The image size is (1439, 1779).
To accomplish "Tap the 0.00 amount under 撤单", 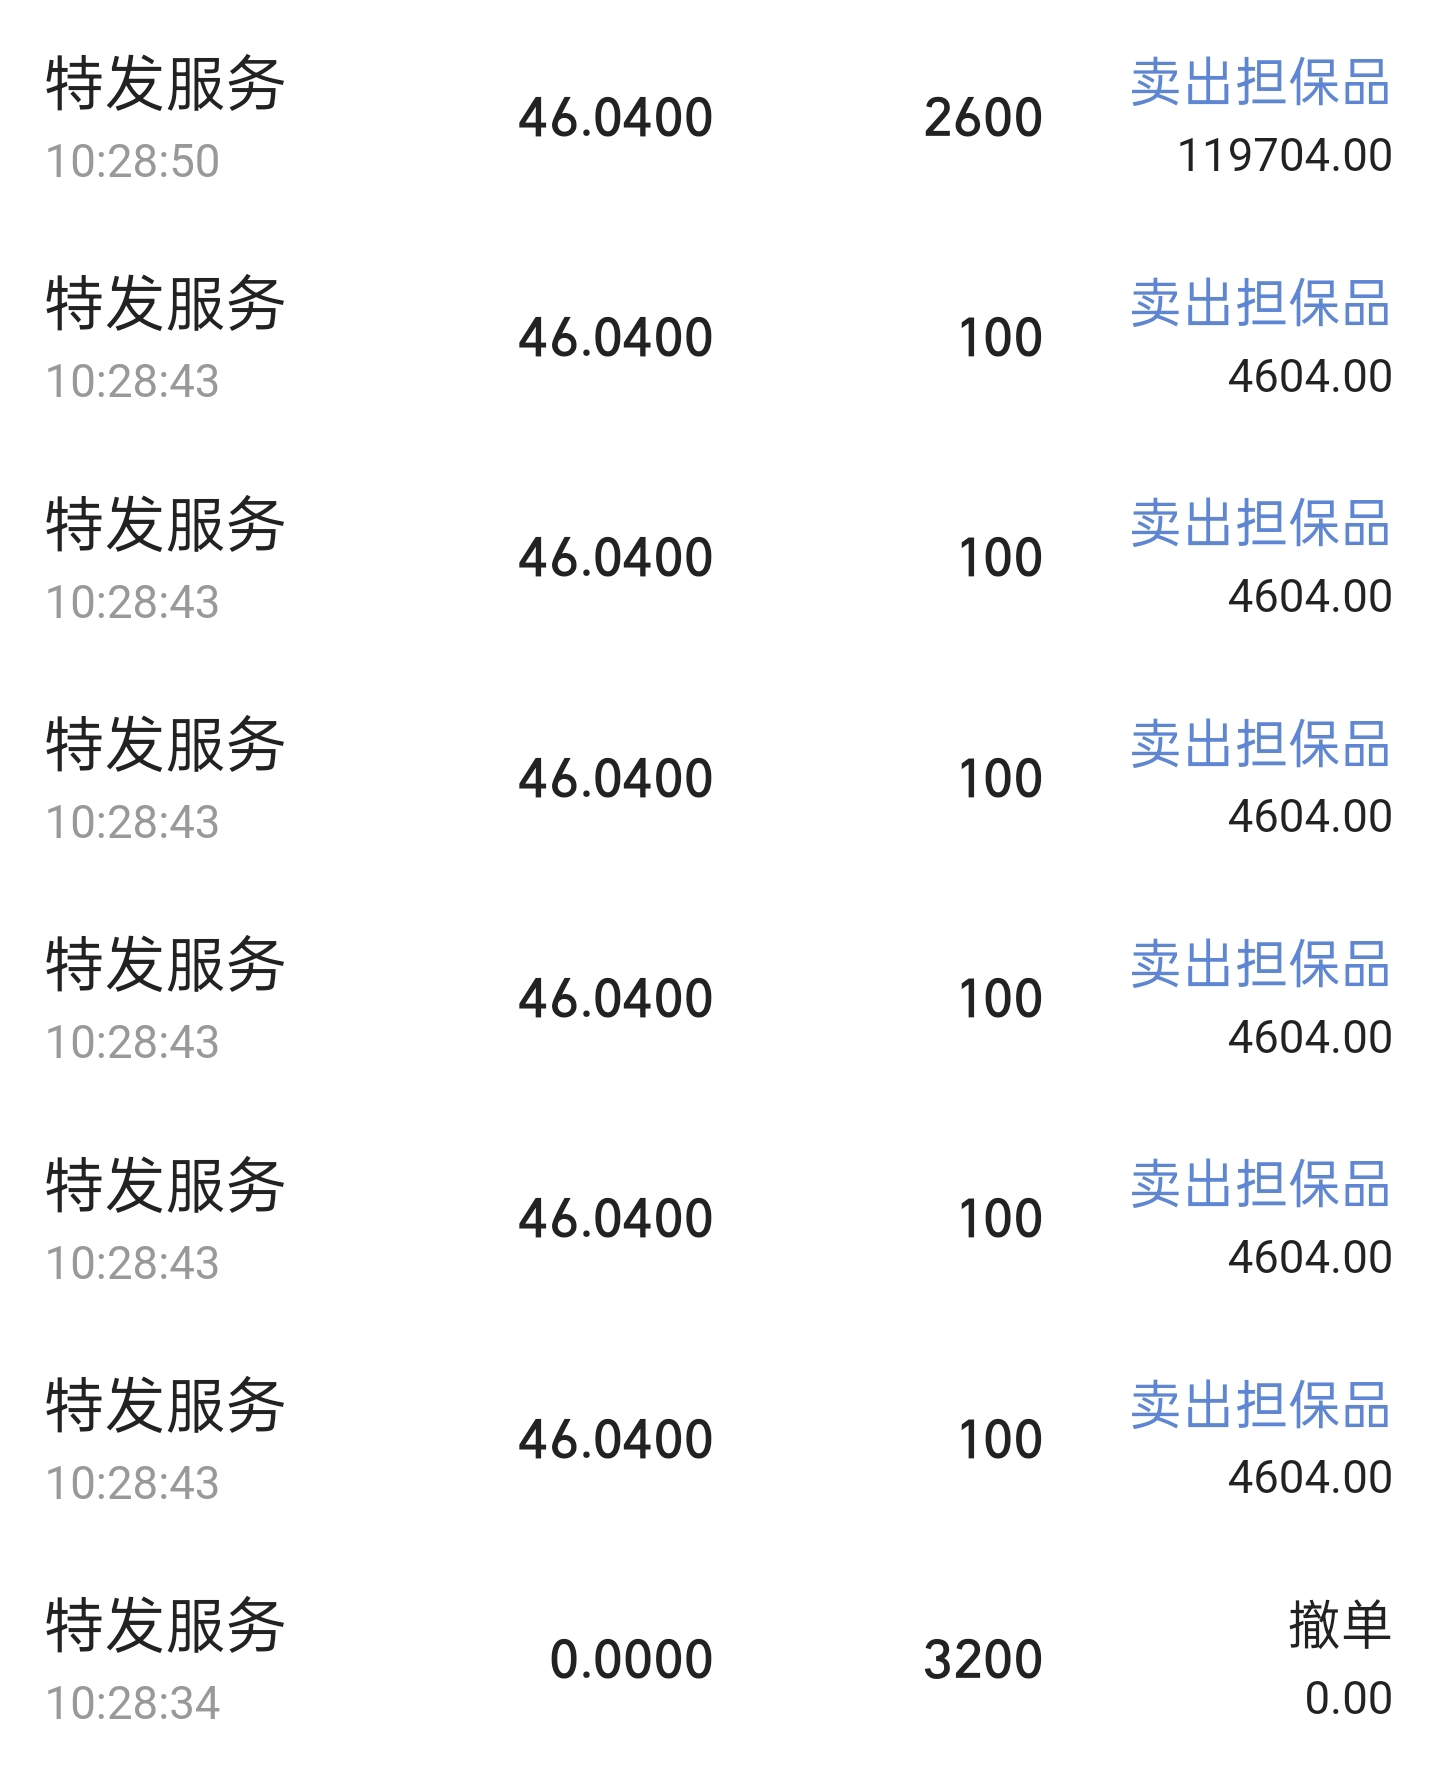I will pos(1348,1698).
